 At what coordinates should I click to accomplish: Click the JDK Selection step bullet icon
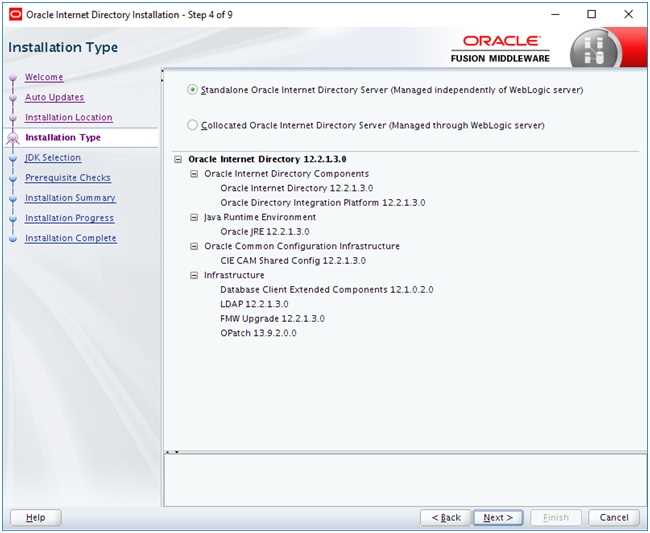coord(13,158)
